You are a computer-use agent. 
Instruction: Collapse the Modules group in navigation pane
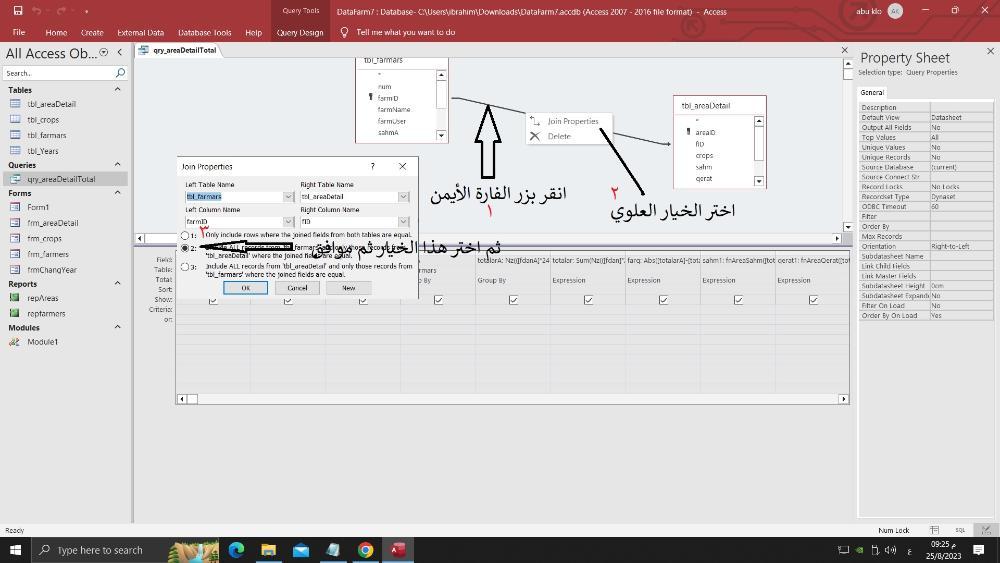pos(117,327)
